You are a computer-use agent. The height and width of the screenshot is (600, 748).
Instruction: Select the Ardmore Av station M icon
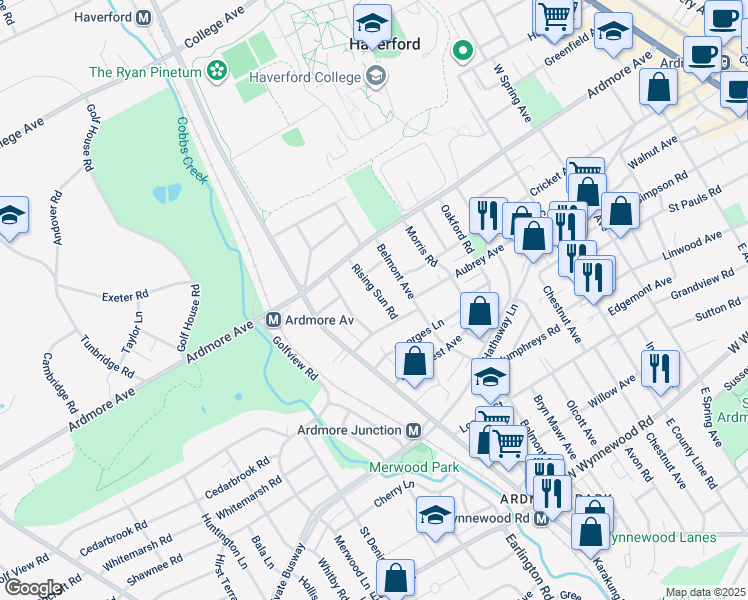coord(273,320)
